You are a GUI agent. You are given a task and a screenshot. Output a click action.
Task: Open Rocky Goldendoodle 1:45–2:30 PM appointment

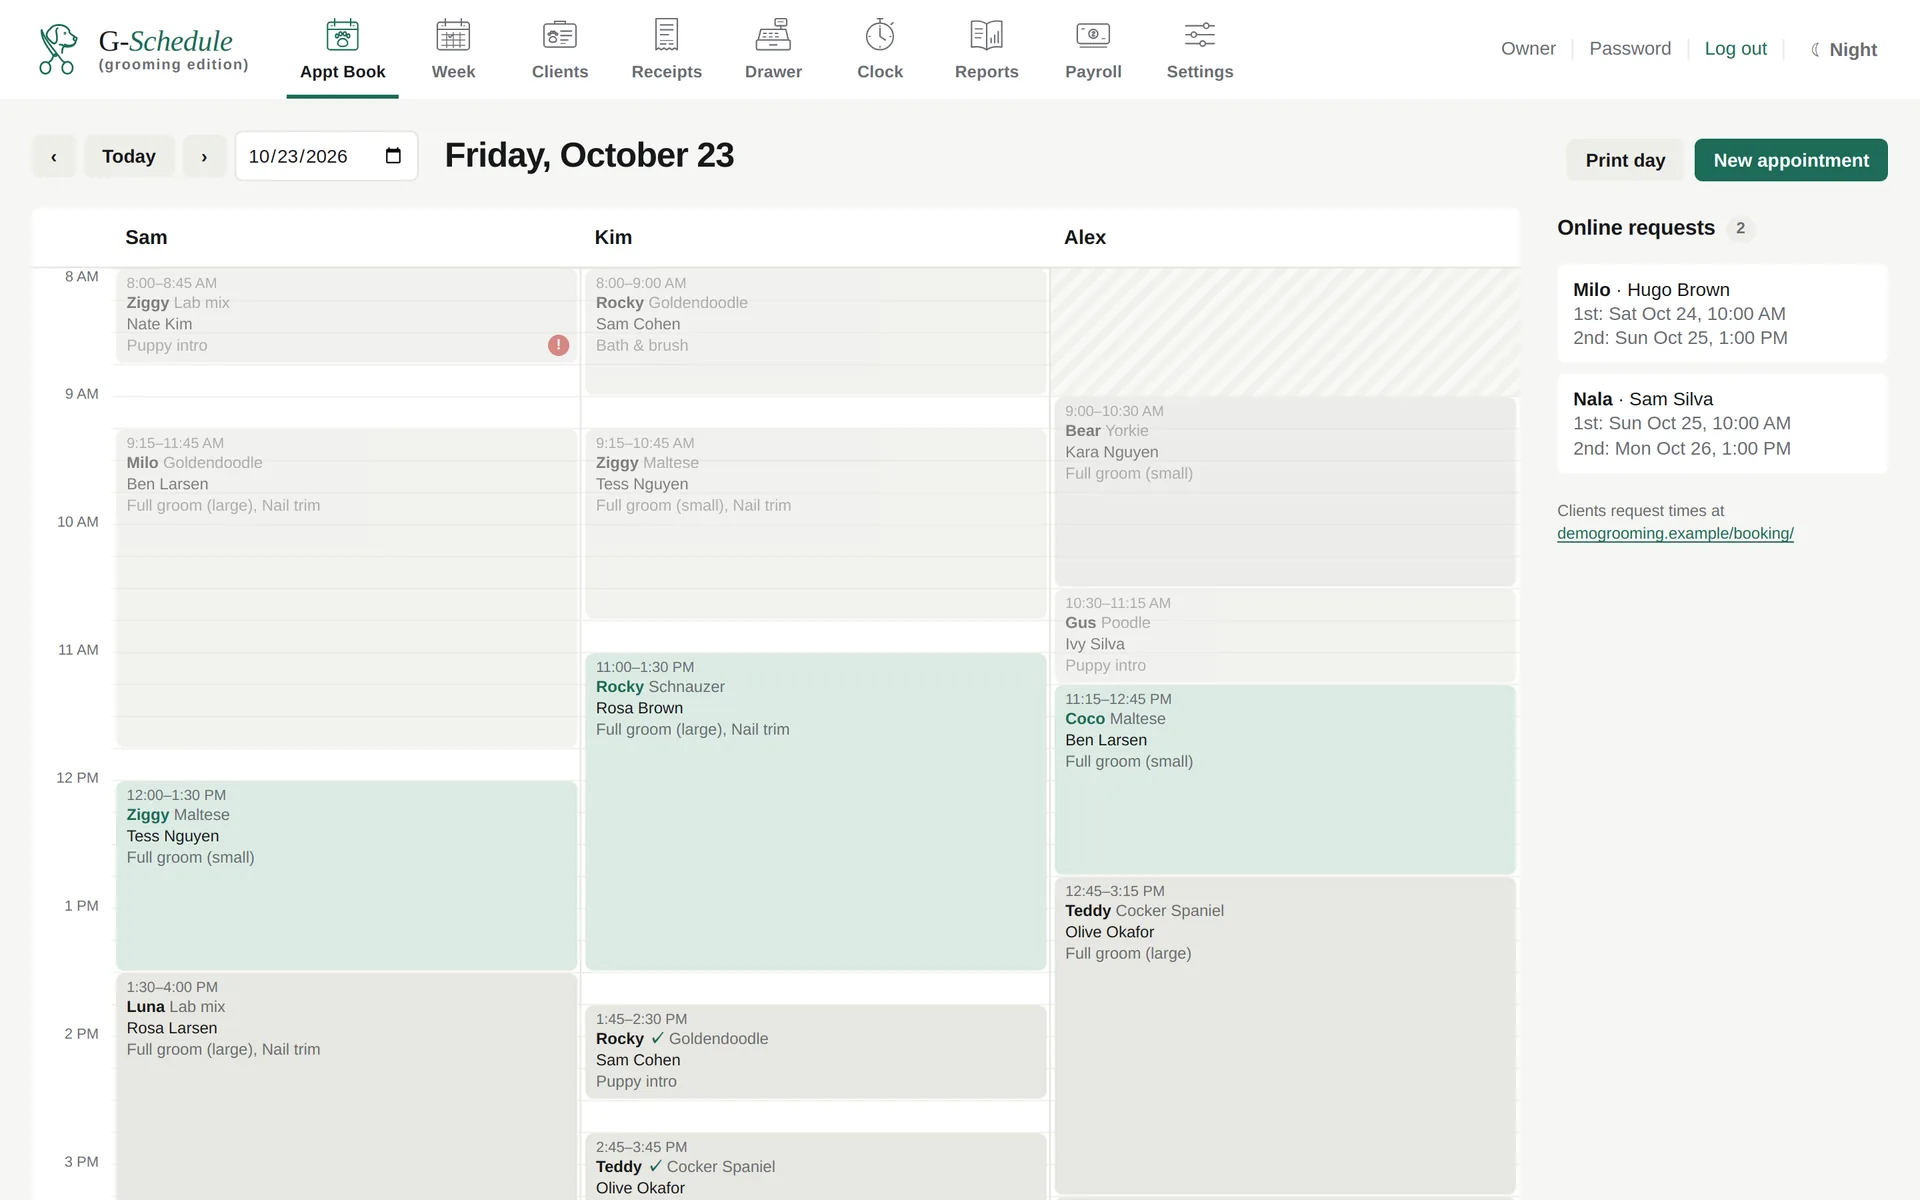pos(816,1051)
